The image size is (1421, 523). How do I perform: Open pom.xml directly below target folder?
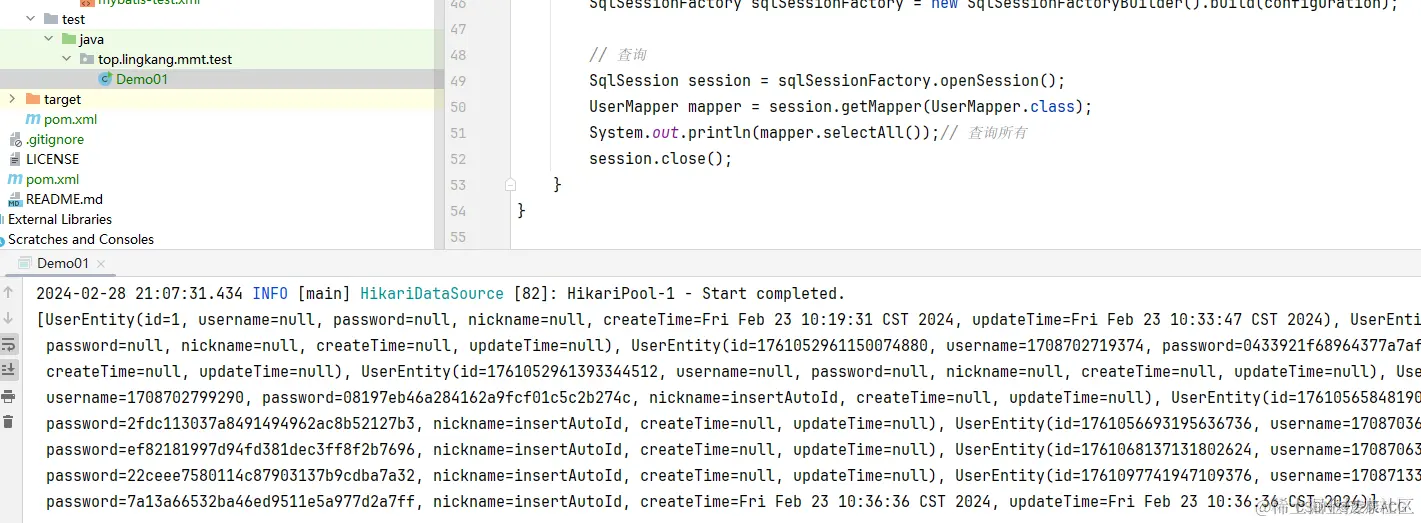[x=70, y=119]
